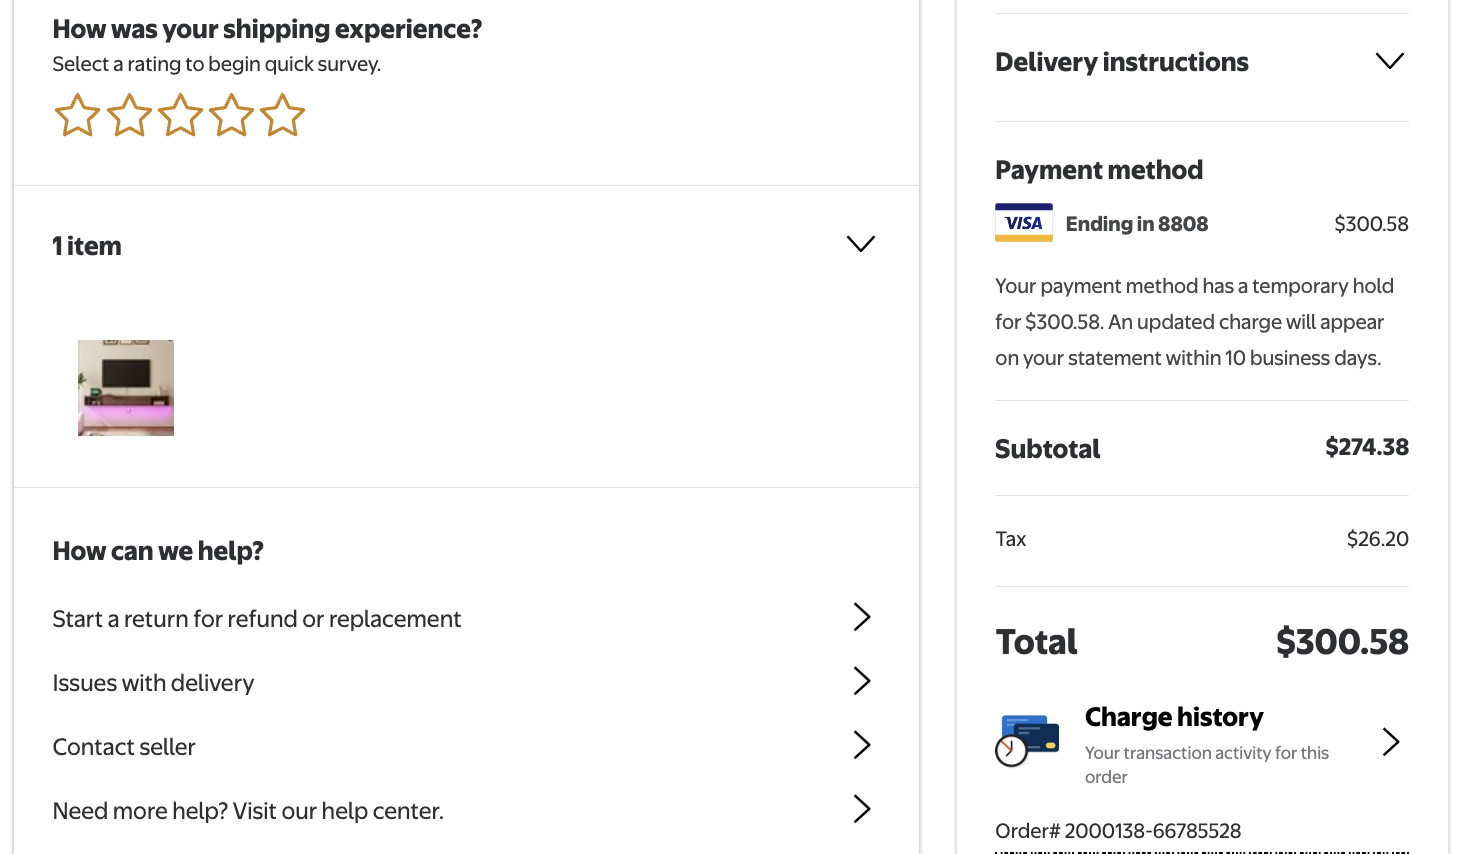The image size is (1466, 854).
Task: Select the second rating star
Action: [129, 116]
